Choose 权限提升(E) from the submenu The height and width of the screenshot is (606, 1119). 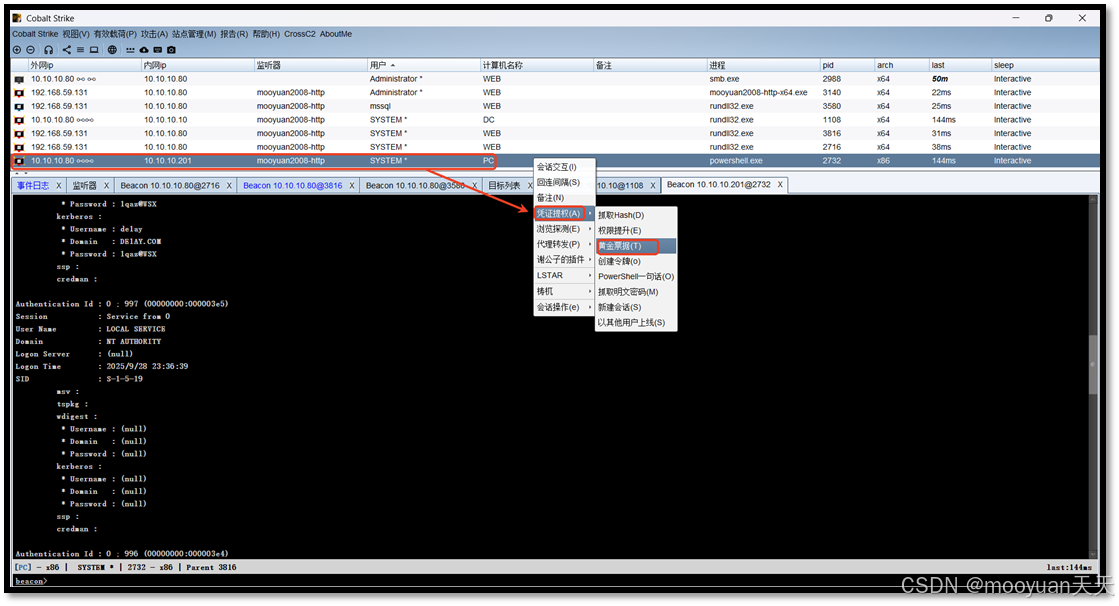tap(635, 231)
